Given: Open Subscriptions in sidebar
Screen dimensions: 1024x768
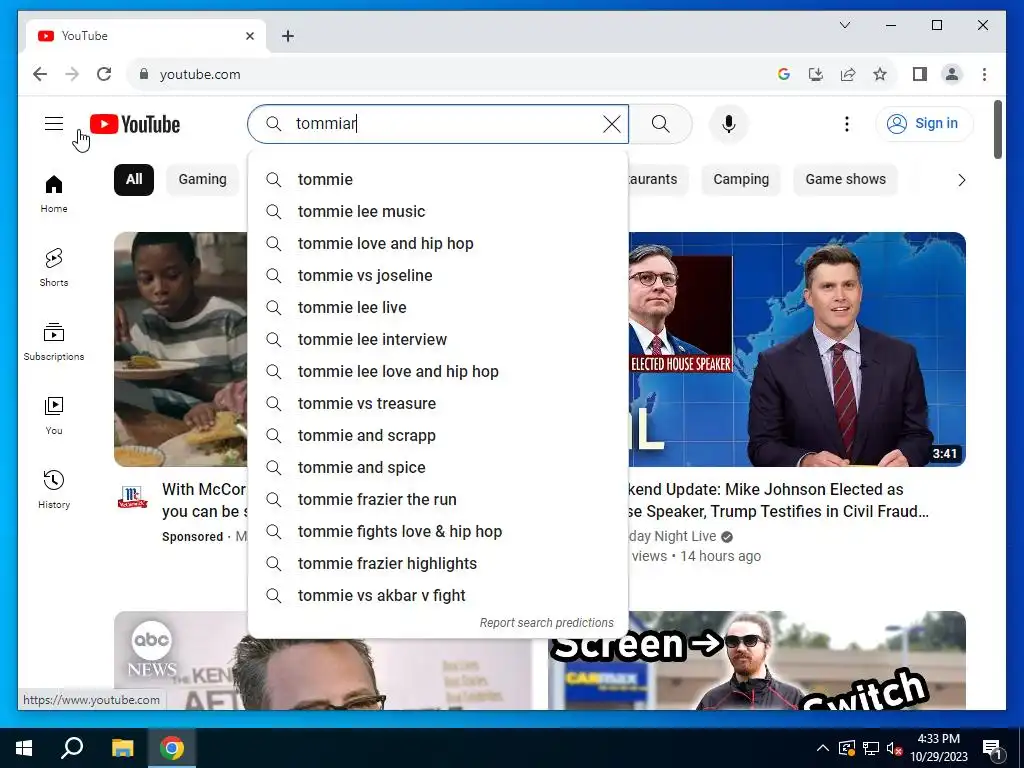Looking at the screenshot, I should 54,342.
